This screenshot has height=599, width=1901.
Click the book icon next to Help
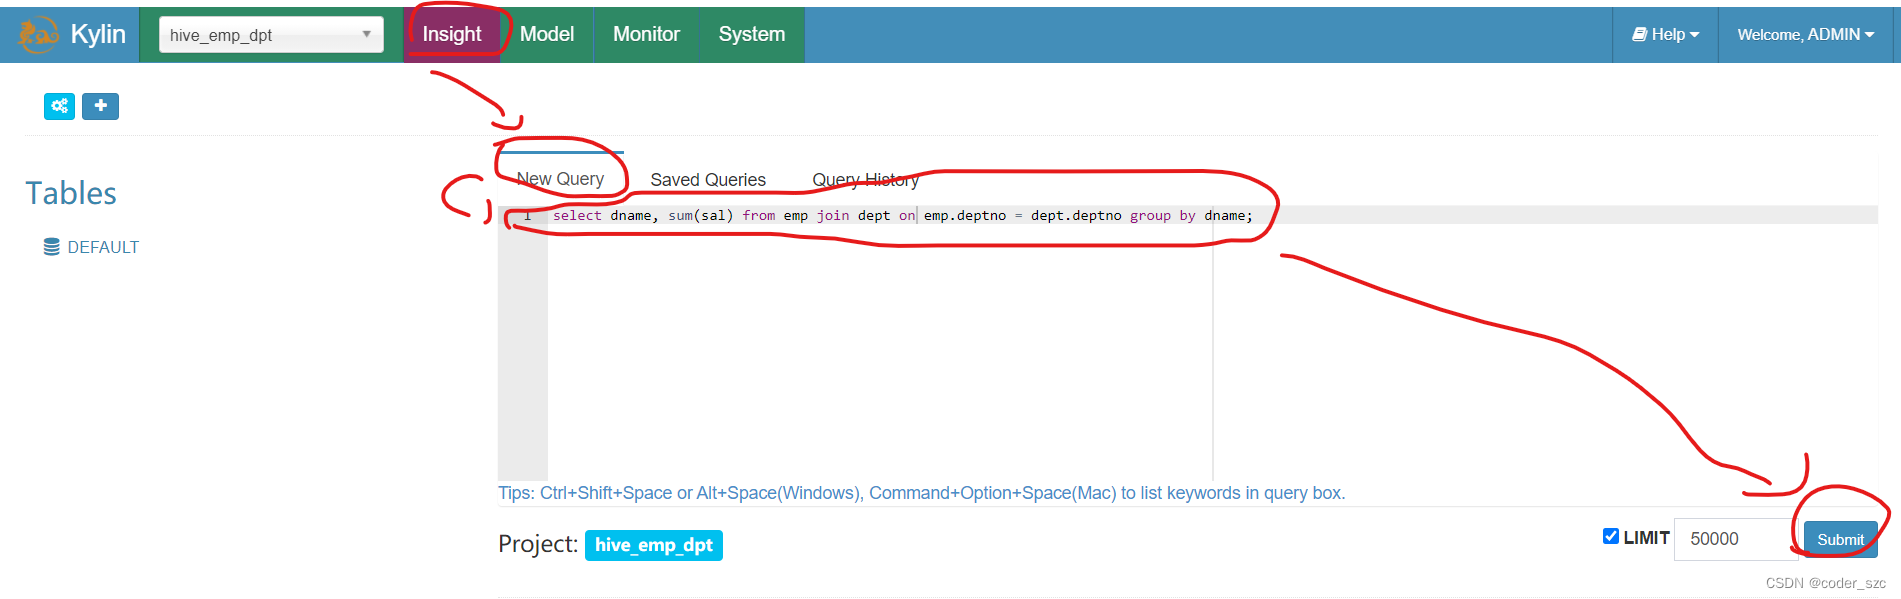(1640, 34)
